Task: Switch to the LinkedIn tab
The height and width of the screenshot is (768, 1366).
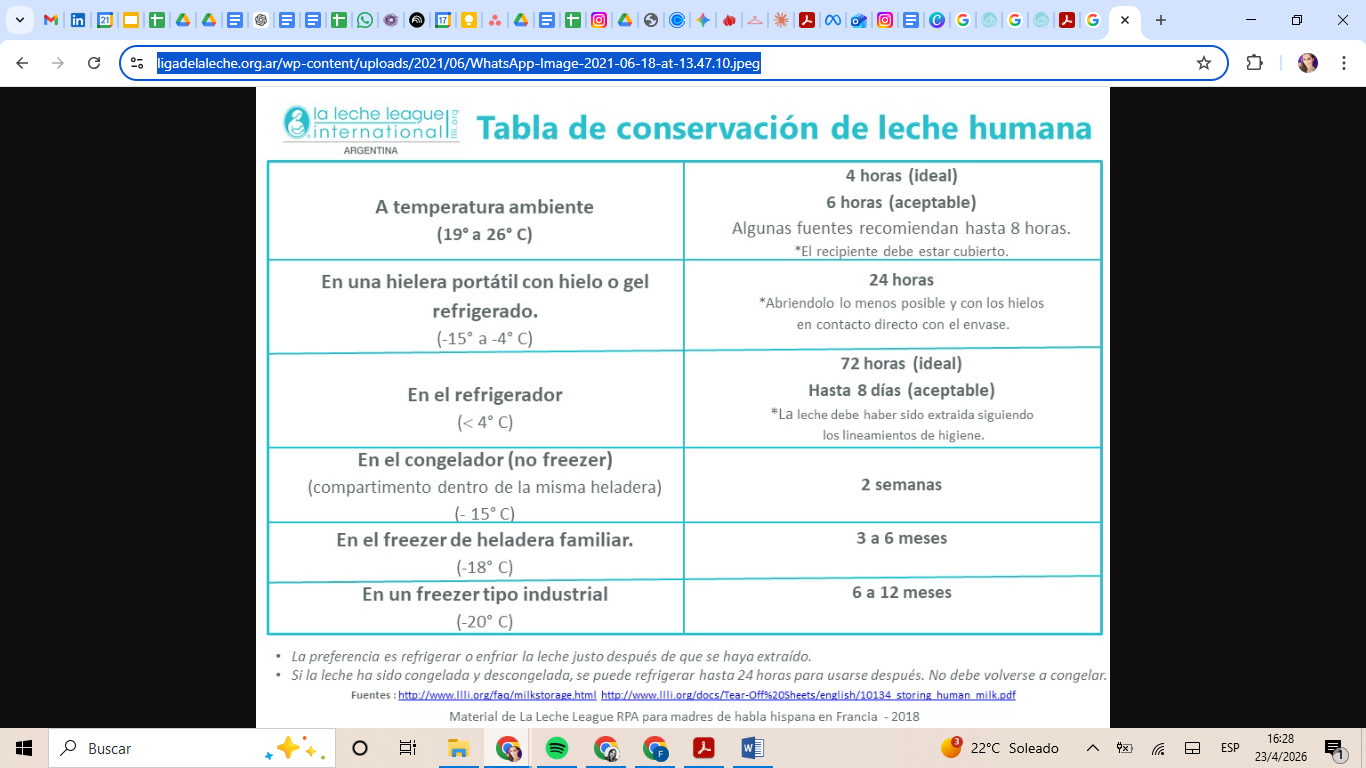Action: 77,20
